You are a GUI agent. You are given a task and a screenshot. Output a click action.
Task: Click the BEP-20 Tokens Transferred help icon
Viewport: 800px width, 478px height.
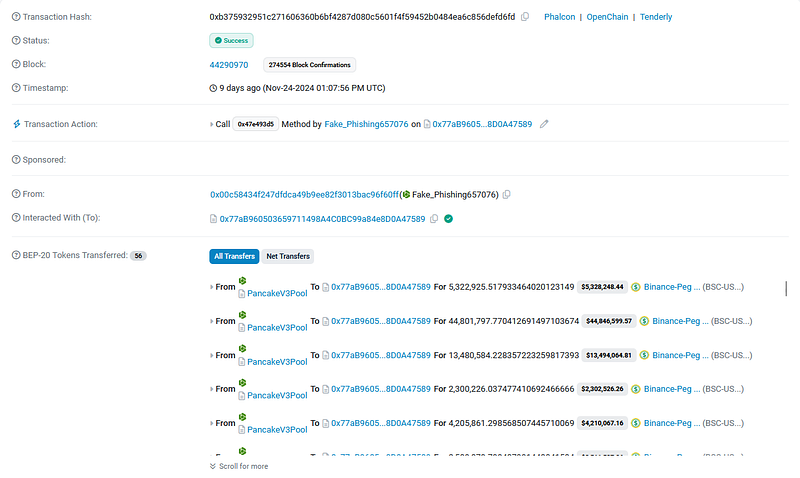coord(15,256)
